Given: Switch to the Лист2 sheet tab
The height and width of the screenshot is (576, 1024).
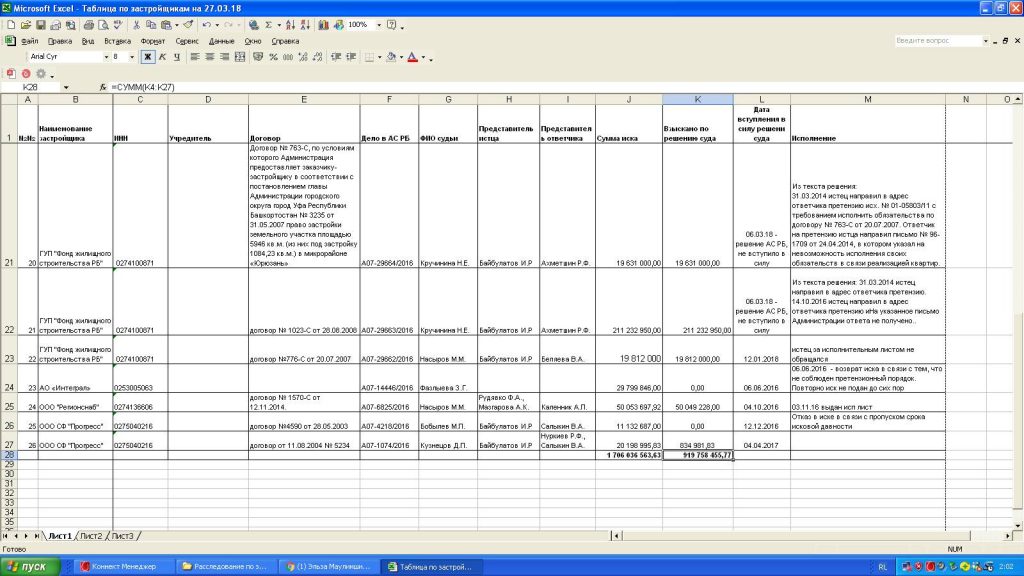Looking at the screenshot, I should pos(91,537).
